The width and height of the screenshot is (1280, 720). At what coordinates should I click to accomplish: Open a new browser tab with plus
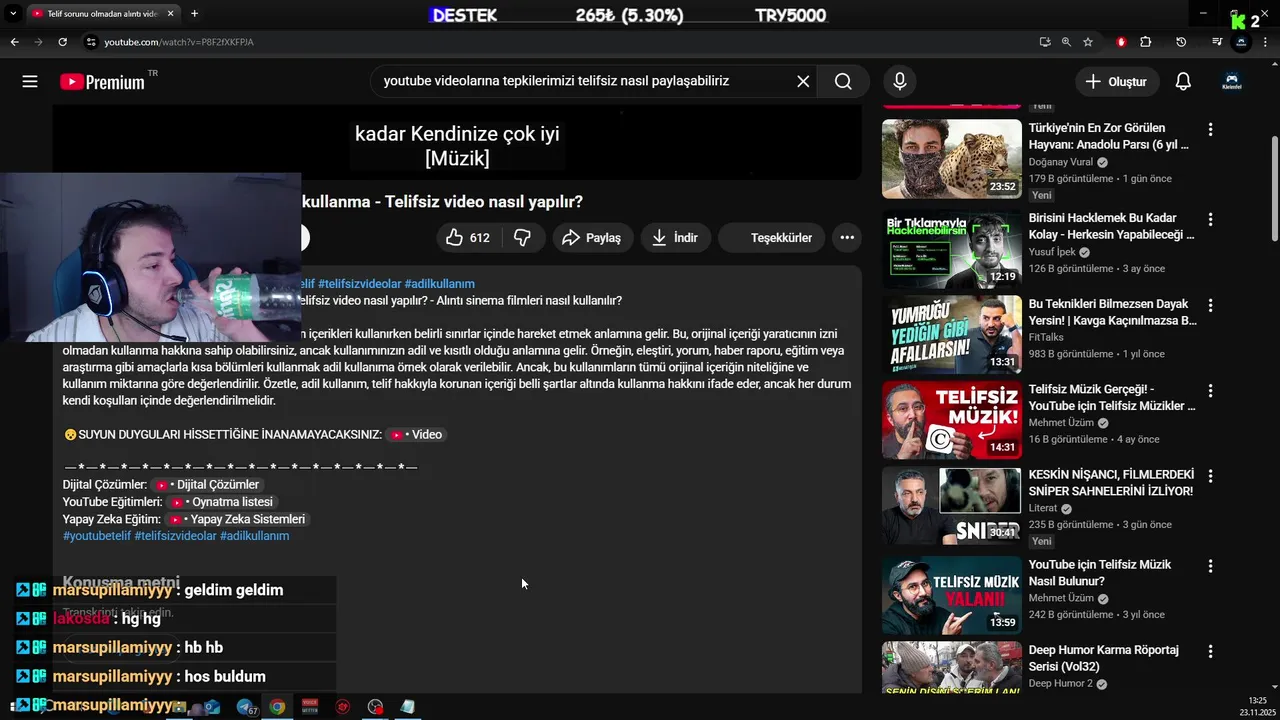click(194, 13)
